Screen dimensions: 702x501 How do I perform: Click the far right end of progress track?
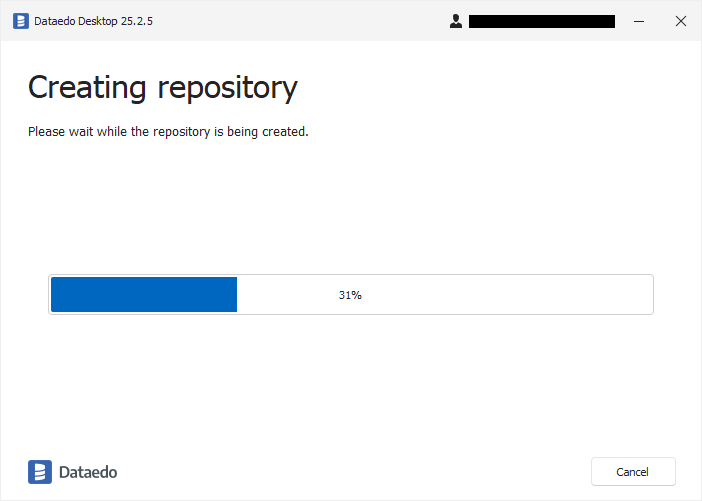click(x=645, y=295)
